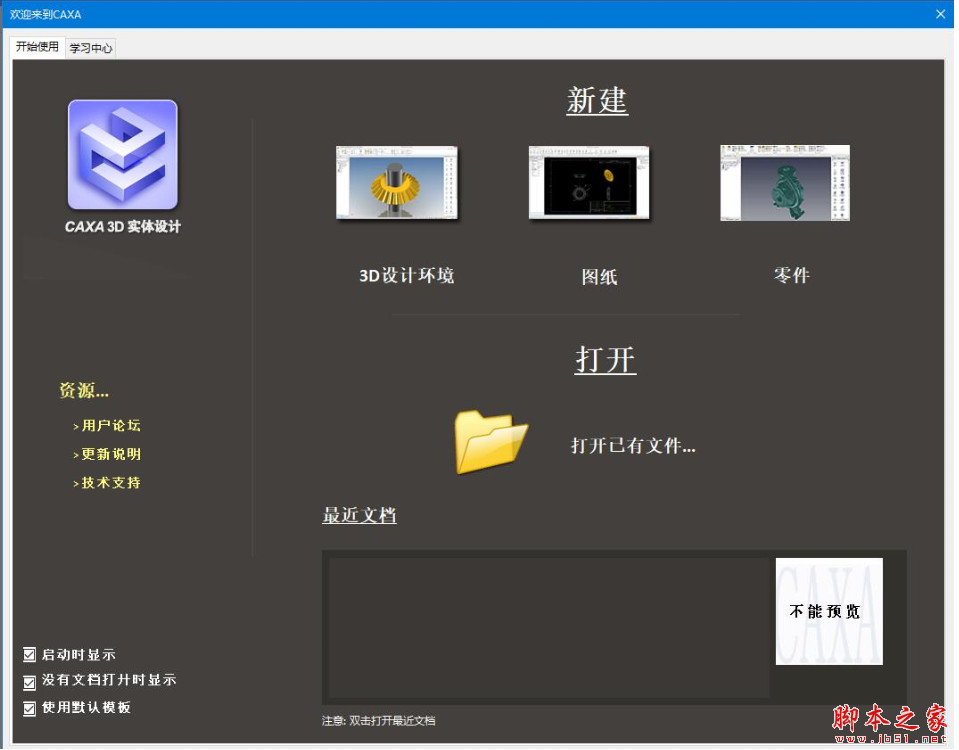Click 技术支持 for technical support
The height and width of the screenshot is (750, 959).
tap(108, 483)
